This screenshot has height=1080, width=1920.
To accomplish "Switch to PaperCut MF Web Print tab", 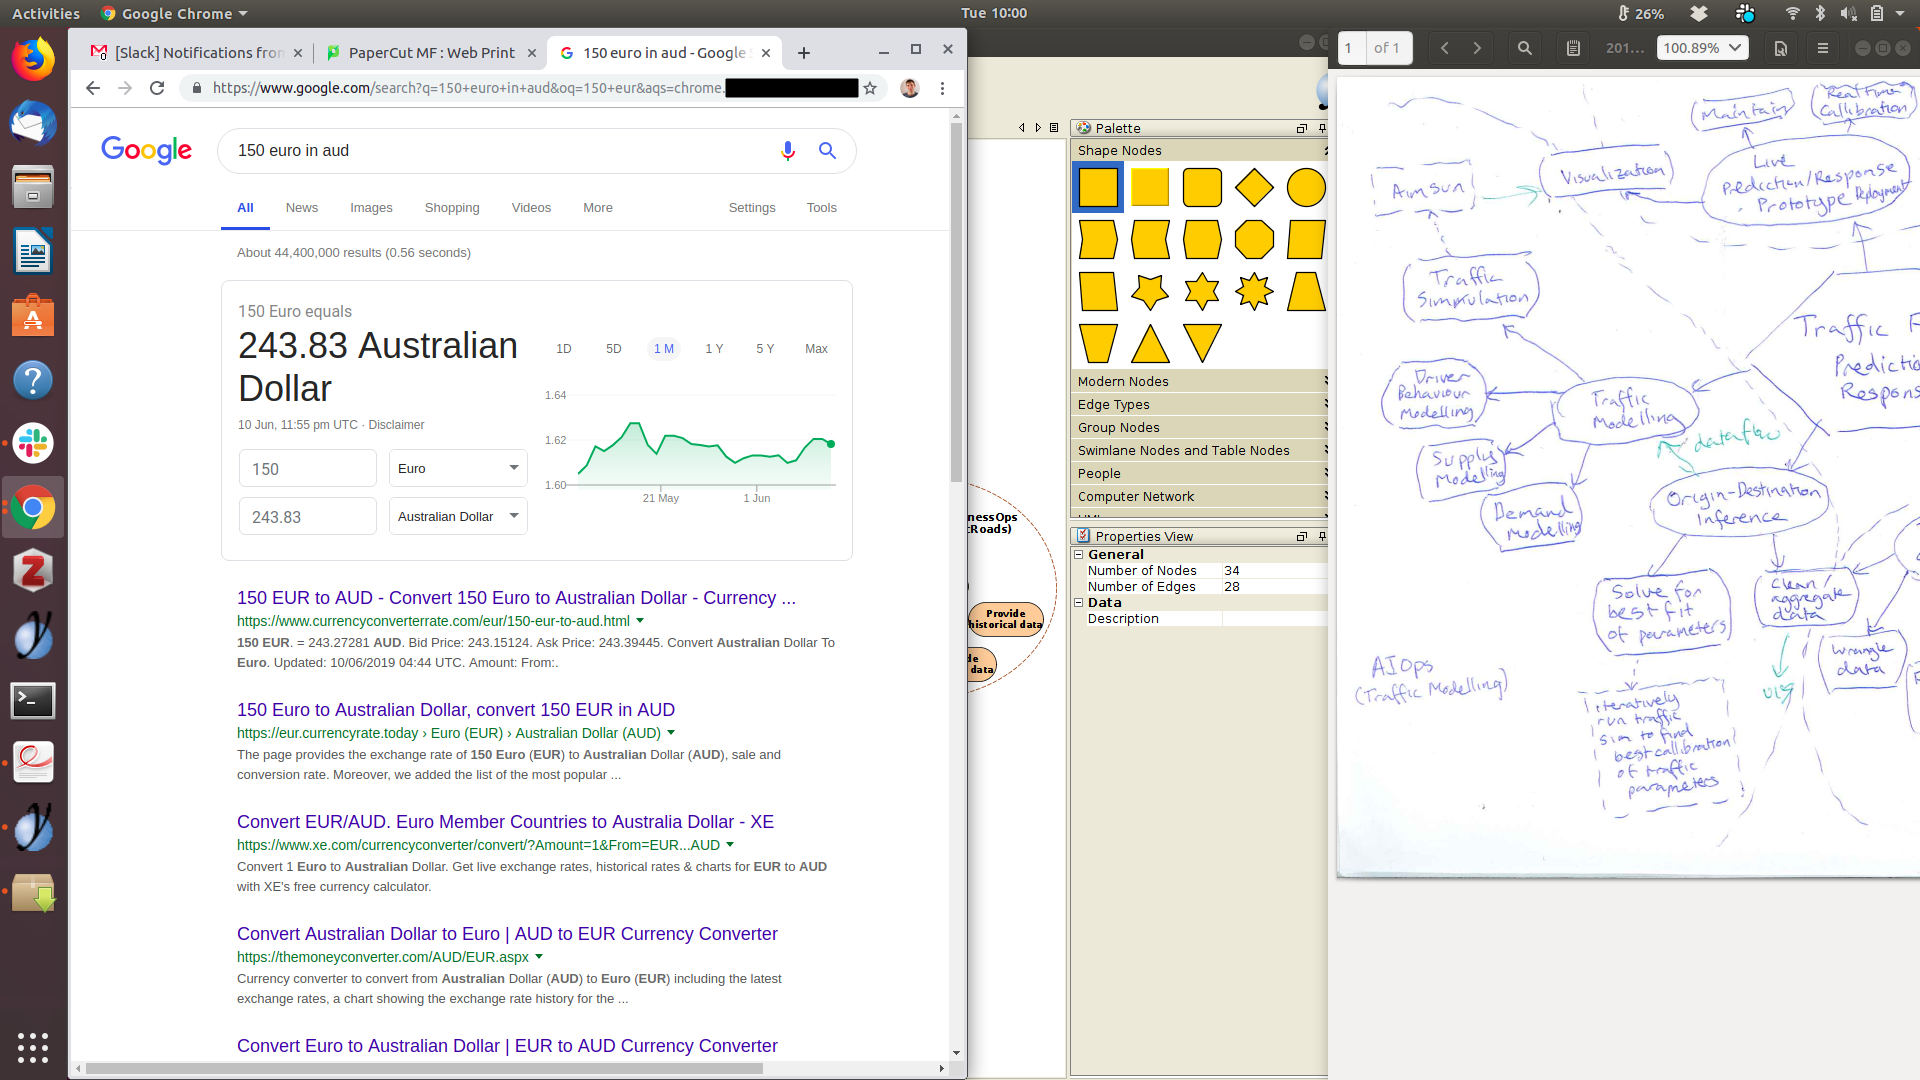I will point(431,53).
